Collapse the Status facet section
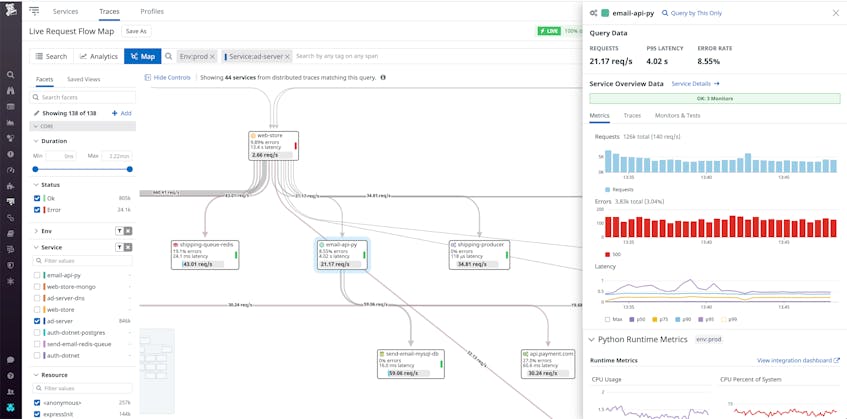Screen dimensions: 847x419 tap(36, 185)
